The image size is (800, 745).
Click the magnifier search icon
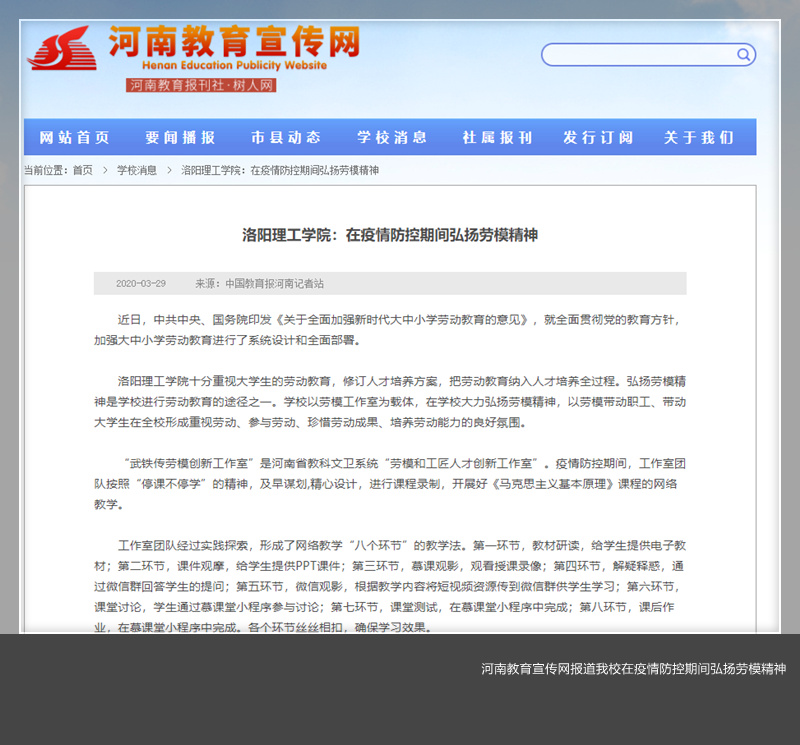point(743,55)
